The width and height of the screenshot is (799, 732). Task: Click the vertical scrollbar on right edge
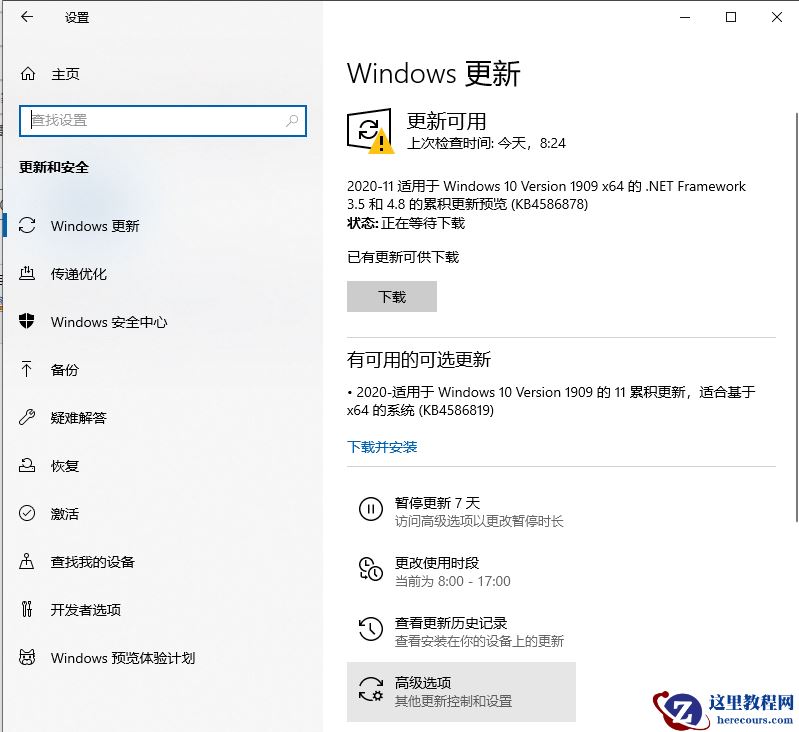796,316
